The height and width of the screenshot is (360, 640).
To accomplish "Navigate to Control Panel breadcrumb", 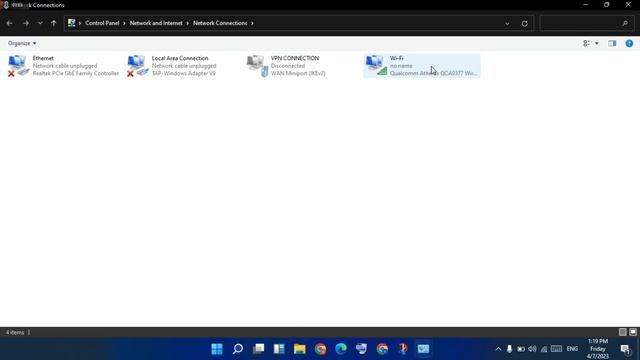I will [102, 23].
